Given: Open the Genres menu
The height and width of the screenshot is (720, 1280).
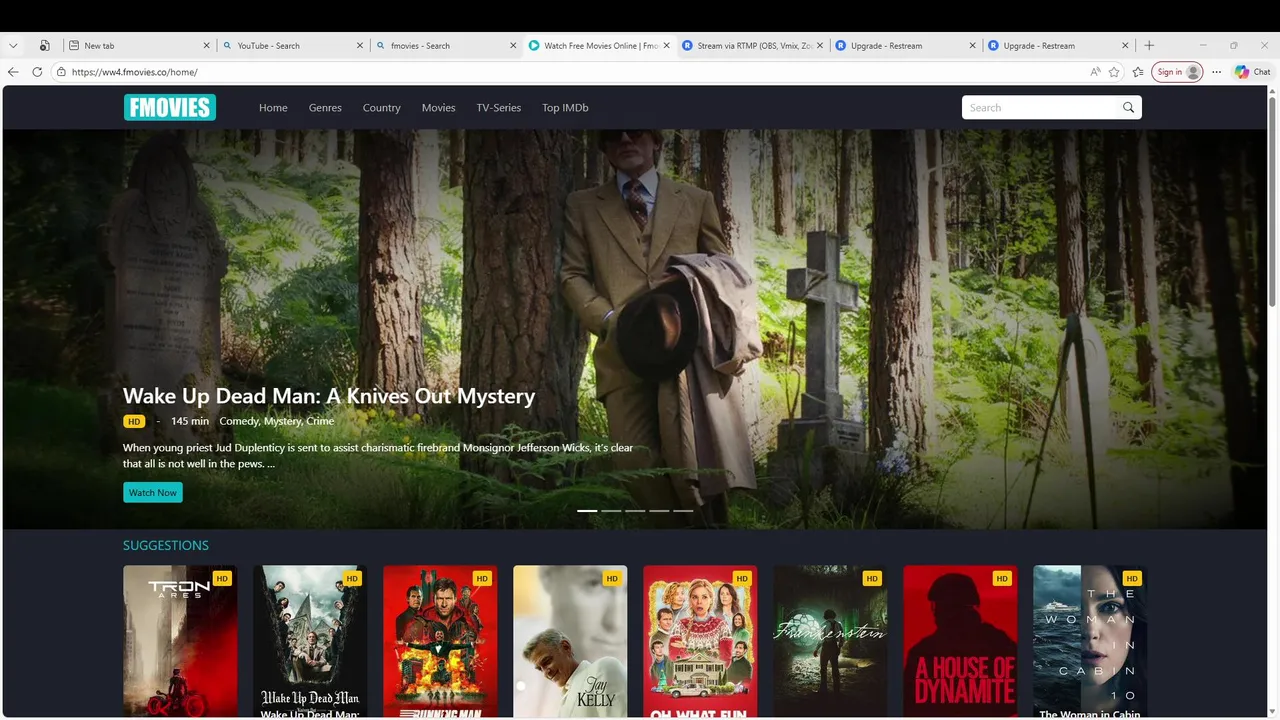Looking at the screenshot, I should click(325, 107).
